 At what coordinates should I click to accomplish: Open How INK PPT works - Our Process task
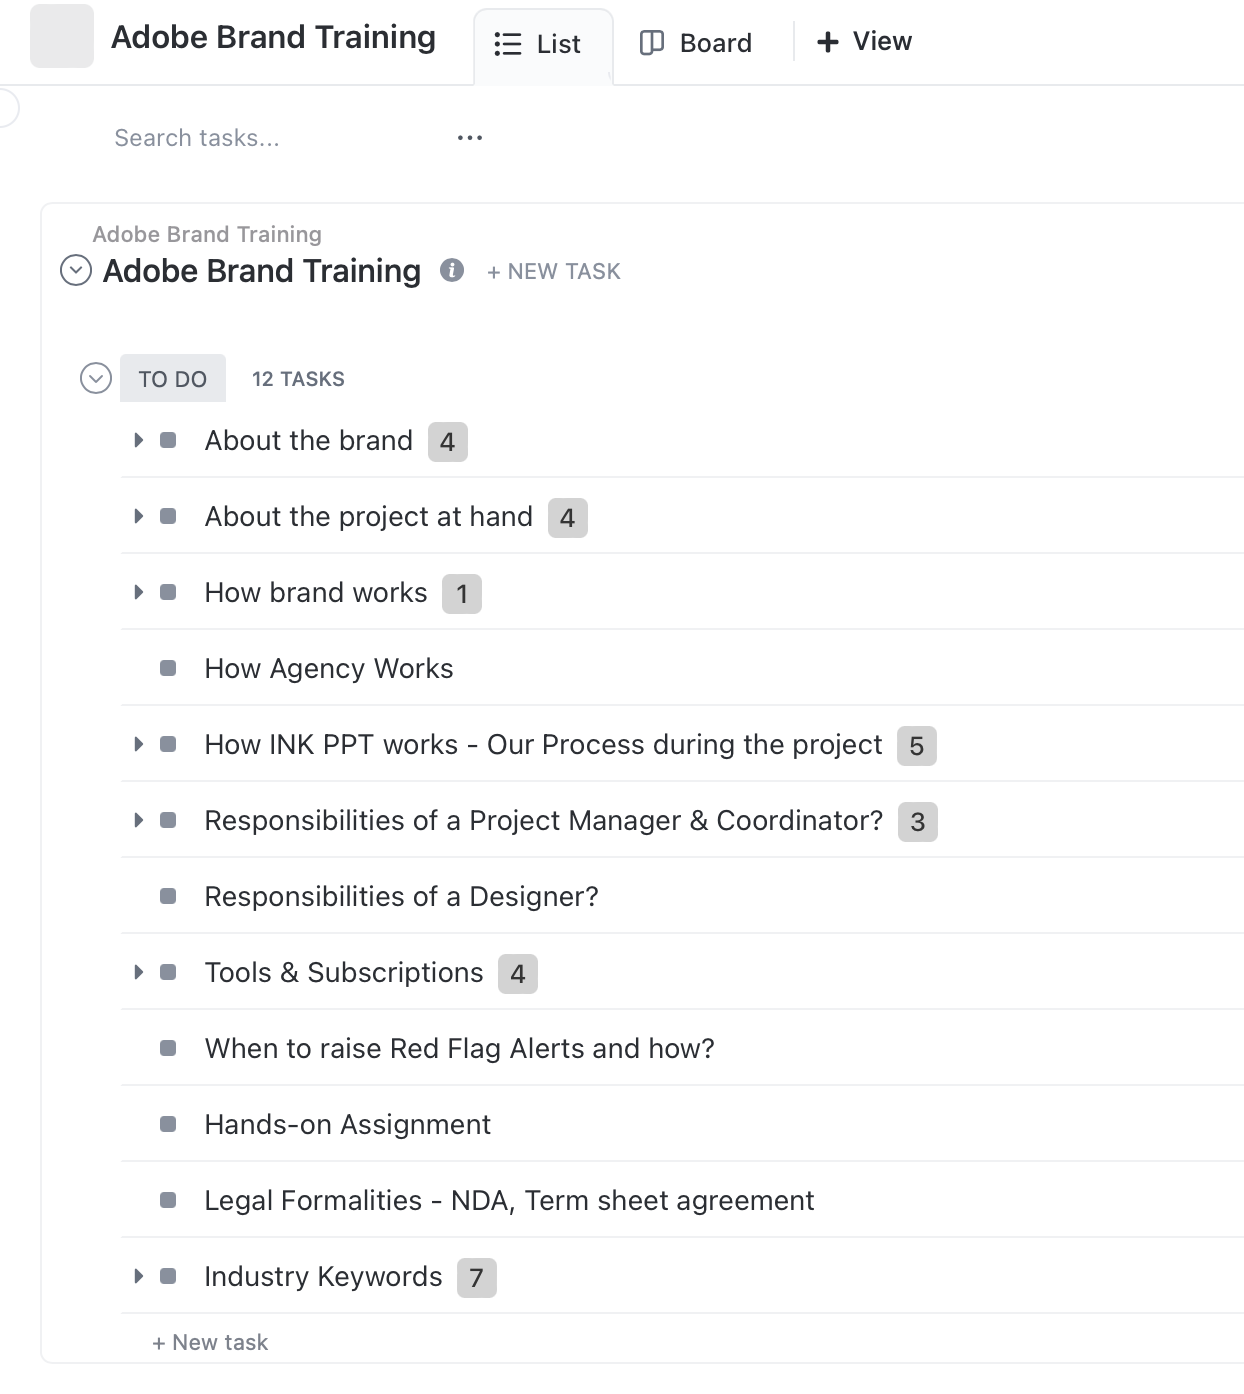coord(544,745)
